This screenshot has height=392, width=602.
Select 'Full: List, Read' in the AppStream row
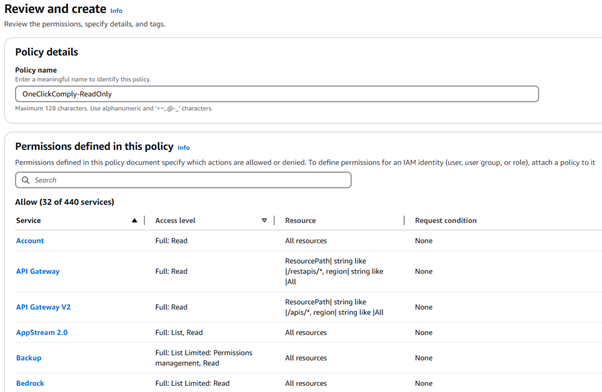pyautogui.click(x=179, y=332)
